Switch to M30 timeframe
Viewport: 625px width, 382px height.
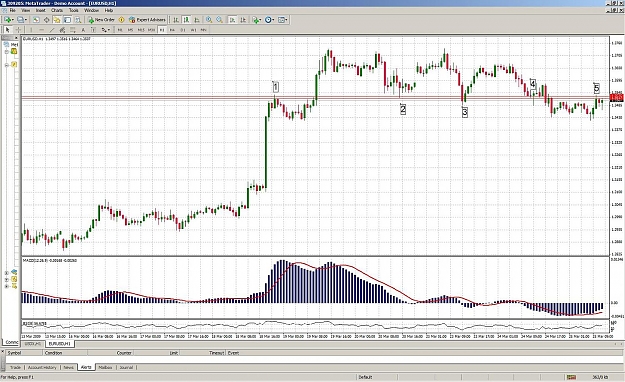[x=151, y=30]
